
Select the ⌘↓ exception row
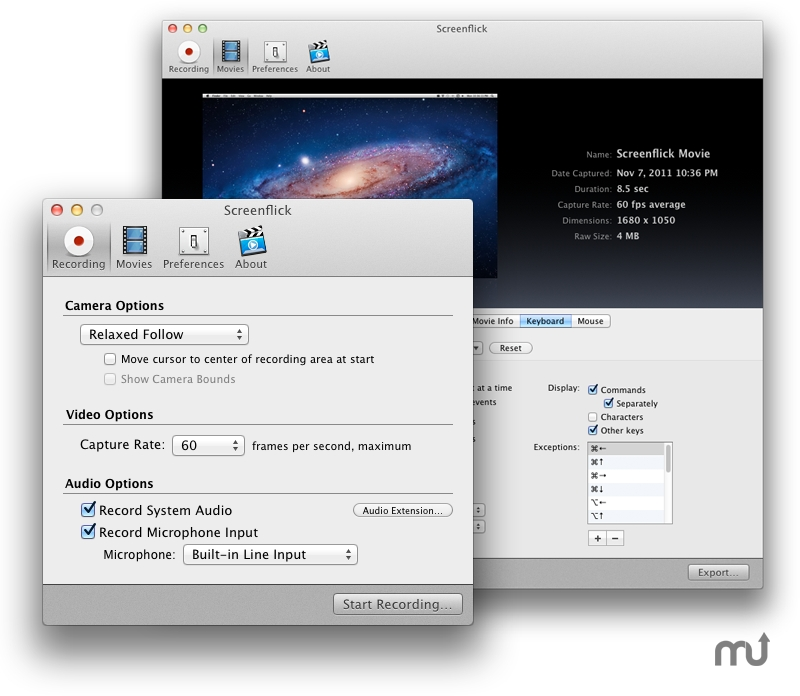(626, 489)
